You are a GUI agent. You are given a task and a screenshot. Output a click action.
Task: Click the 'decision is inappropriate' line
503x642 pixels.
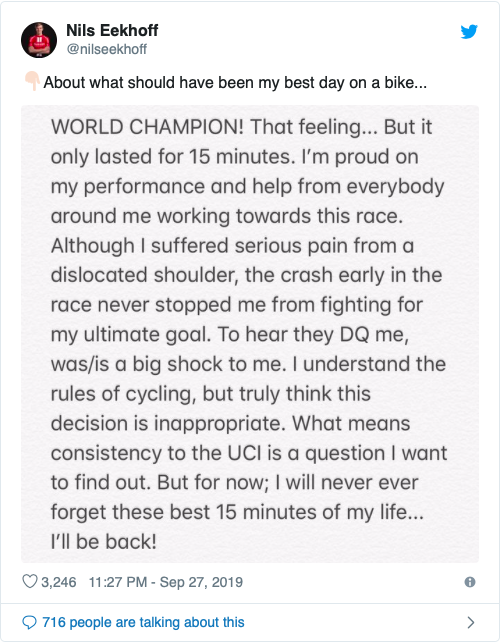(x=230, y=423)
